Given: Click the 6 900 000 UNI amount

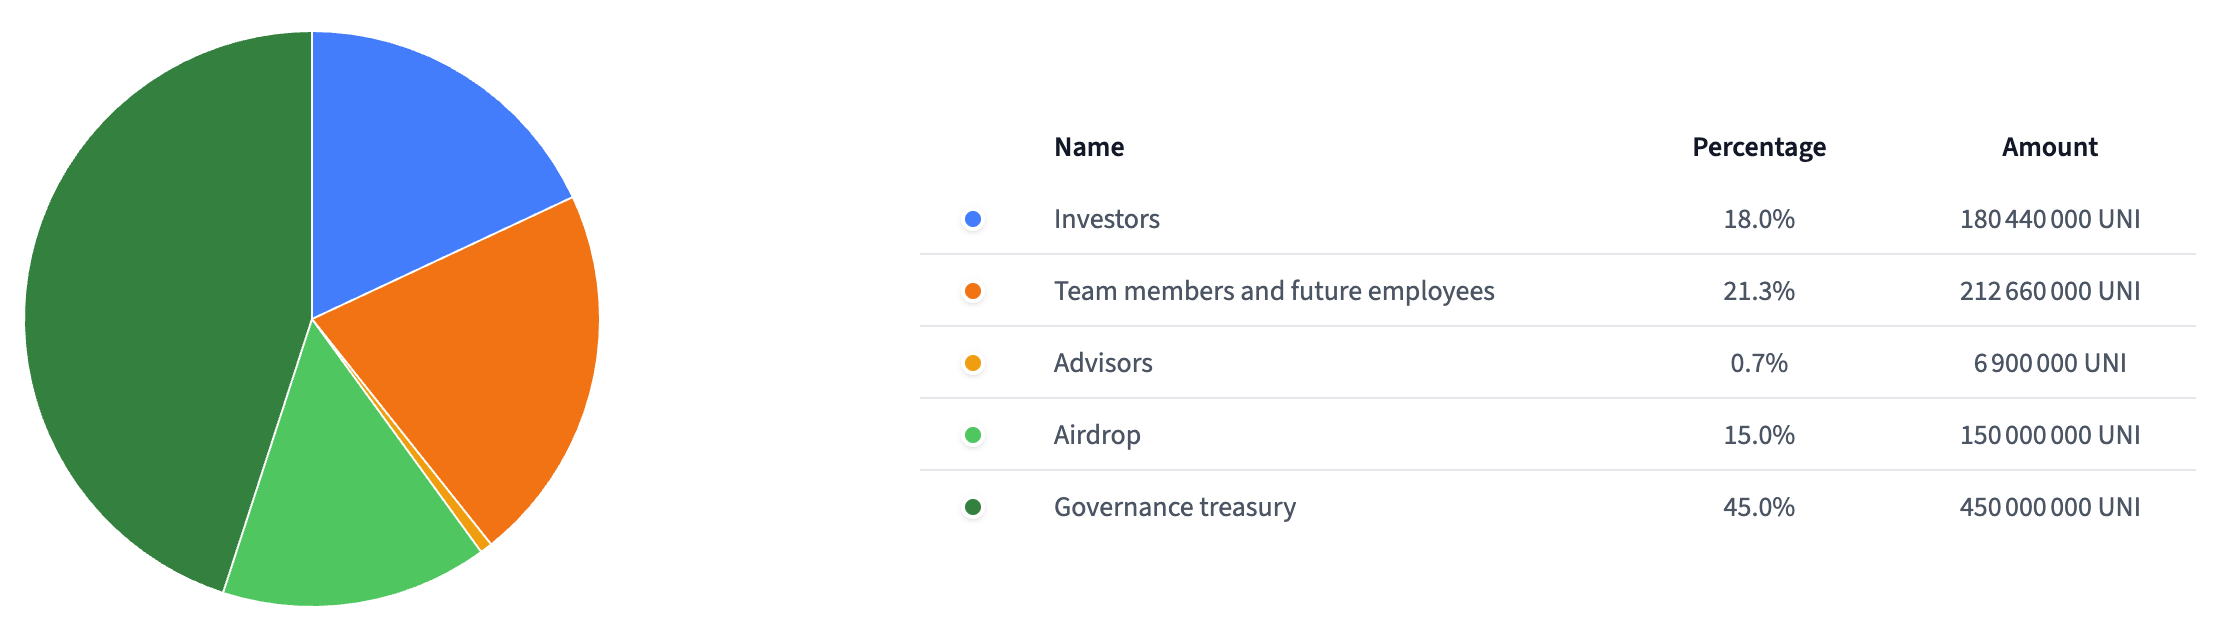Looking at the screenshot, I should point(2049,363).
